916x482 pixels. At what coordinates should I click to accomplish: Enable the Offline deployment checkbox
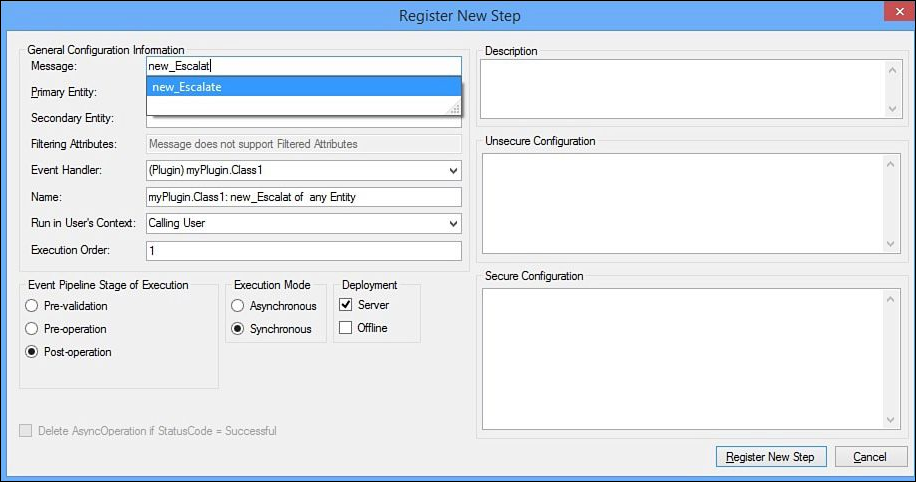tap(345, 328)
